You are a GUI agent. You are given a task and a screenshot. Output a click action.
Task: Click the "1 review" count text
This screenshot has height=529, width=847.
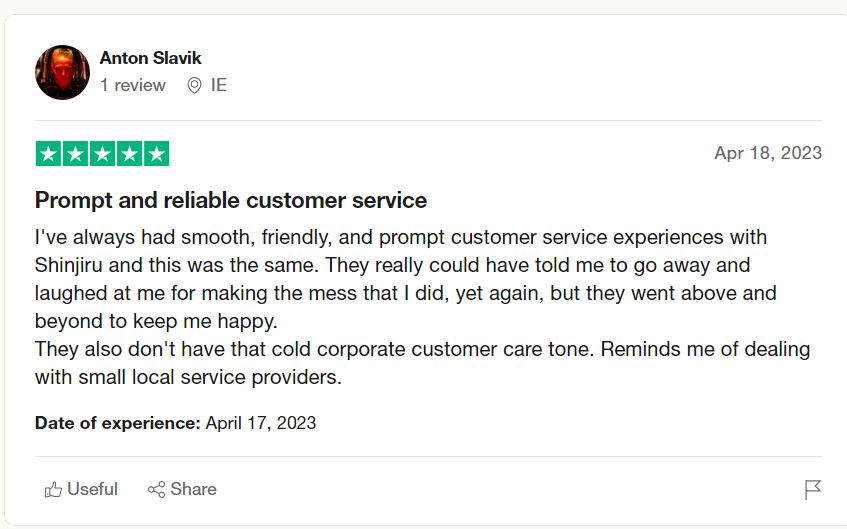(x=132, y=85)
